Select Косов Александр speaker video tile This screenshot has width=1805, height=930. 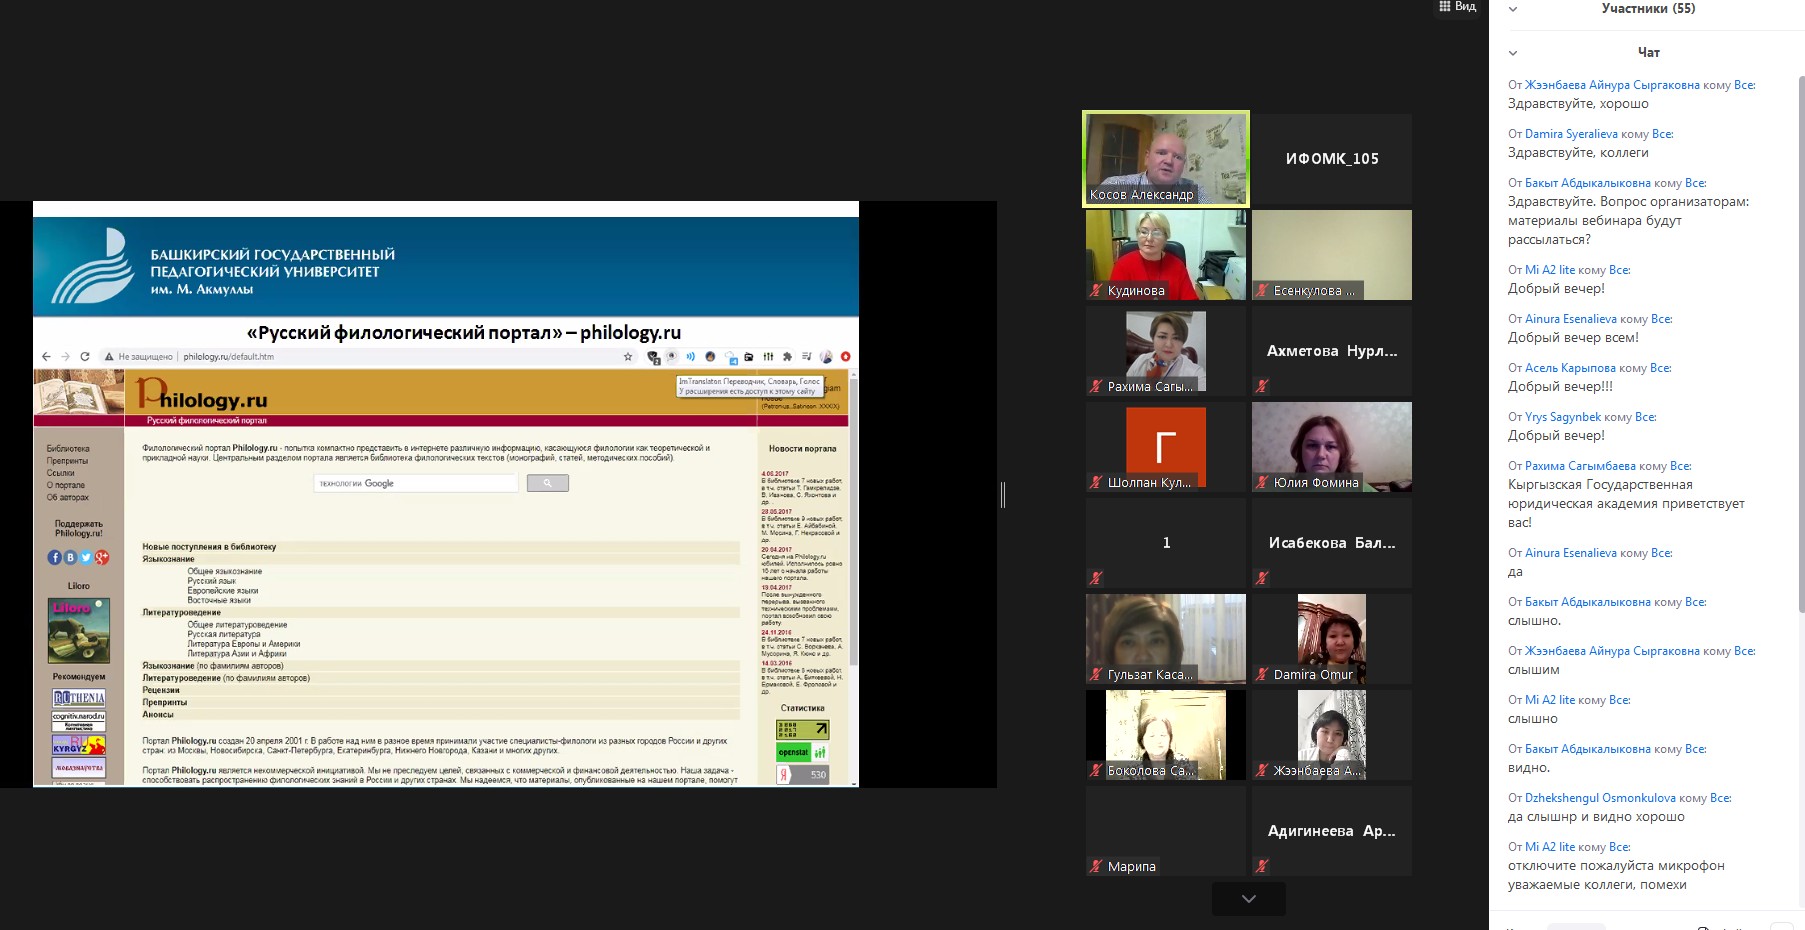(1165, 158)
